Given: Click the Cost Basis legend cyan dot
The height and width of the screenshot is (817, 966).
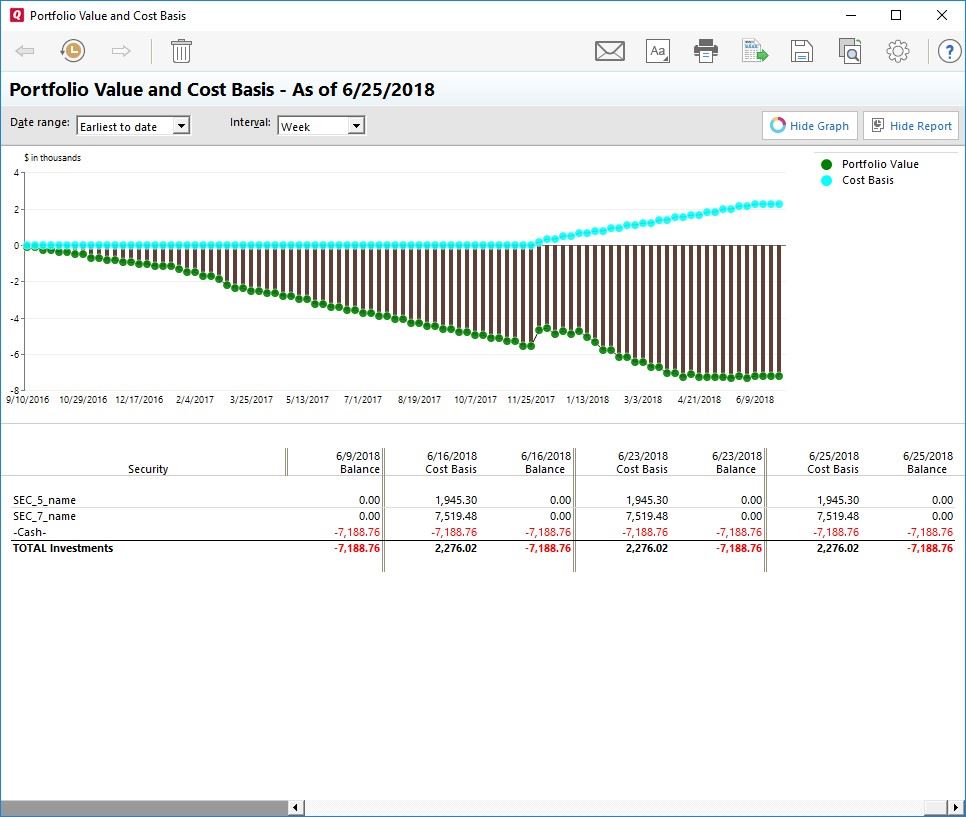Looking at the screenshot, I should coord(826,180).
